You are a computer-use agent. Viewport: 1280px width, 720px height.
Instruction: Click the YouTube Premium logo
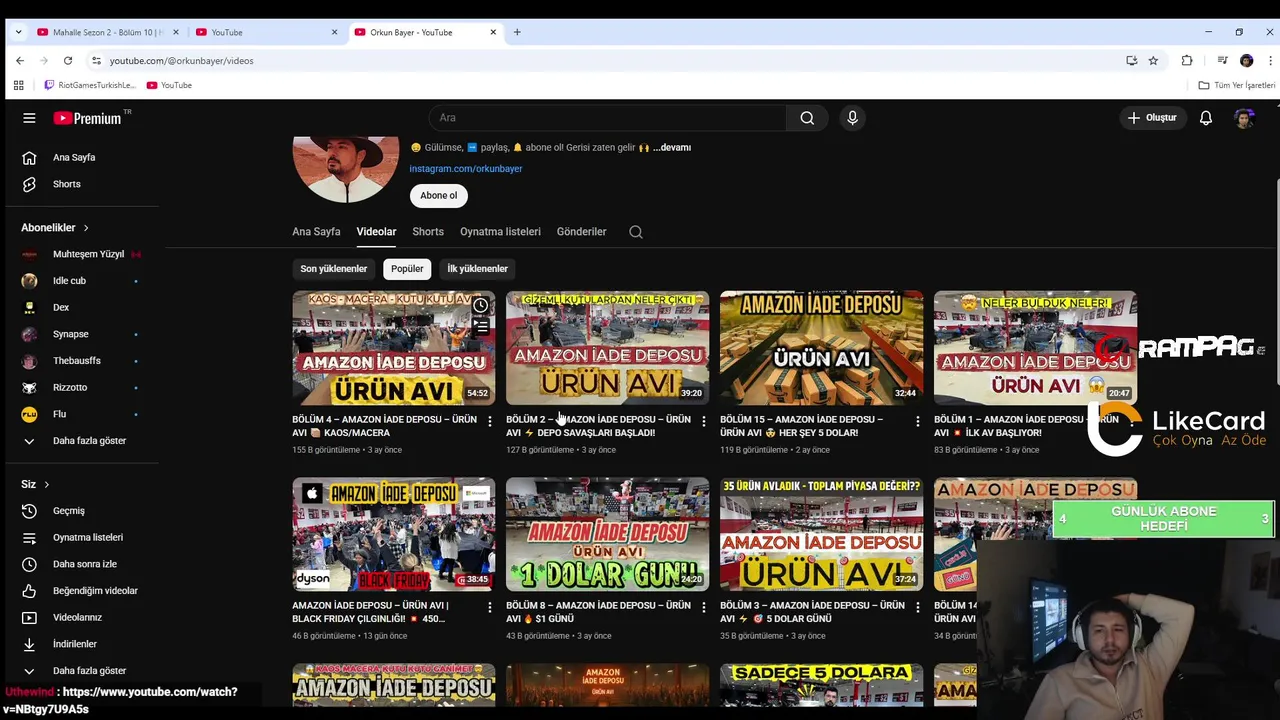(87, 118)
